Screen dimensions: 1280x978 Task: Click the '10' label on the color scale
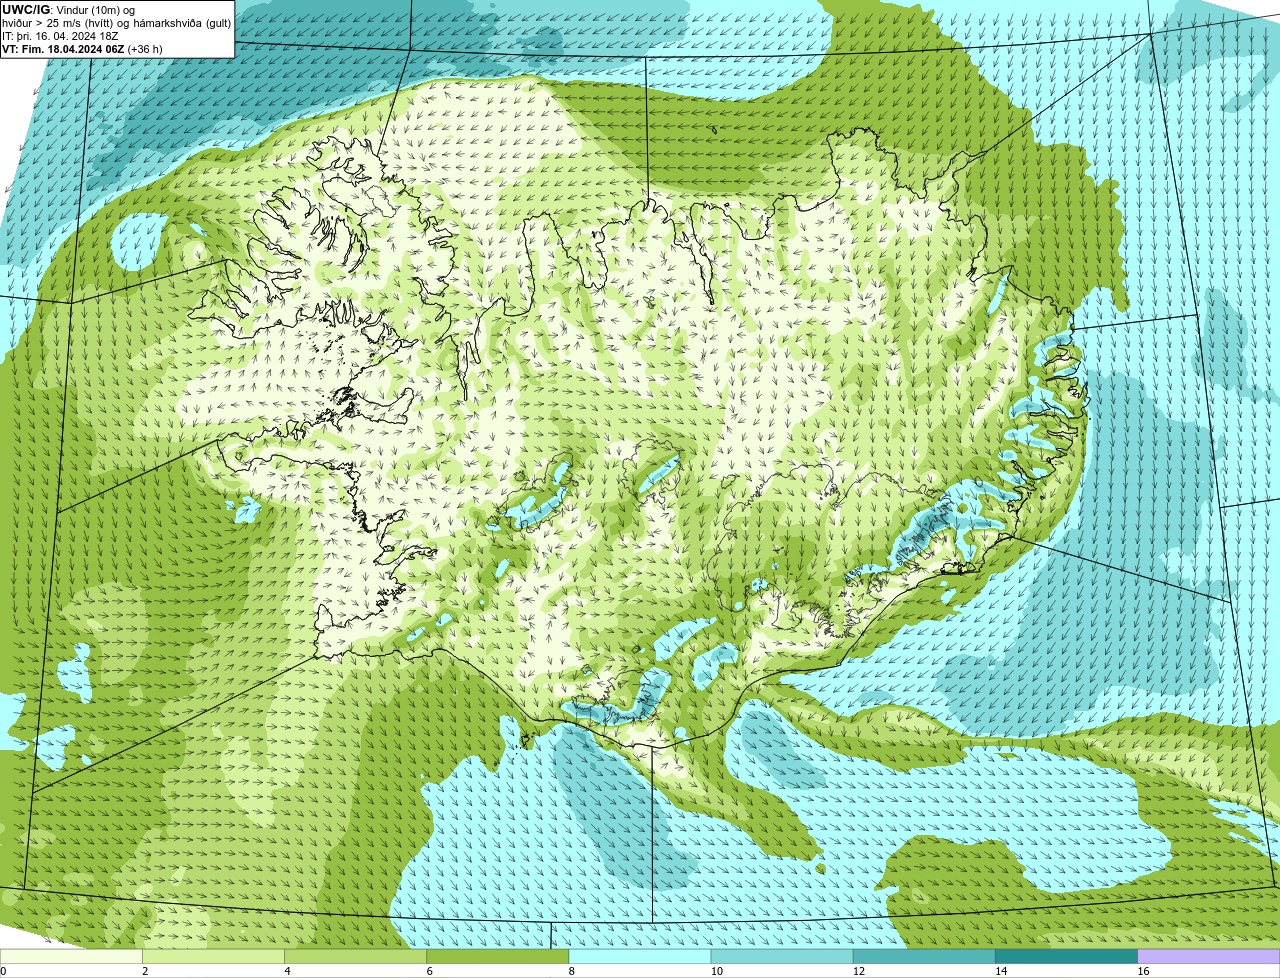click(x=716, y=971)
